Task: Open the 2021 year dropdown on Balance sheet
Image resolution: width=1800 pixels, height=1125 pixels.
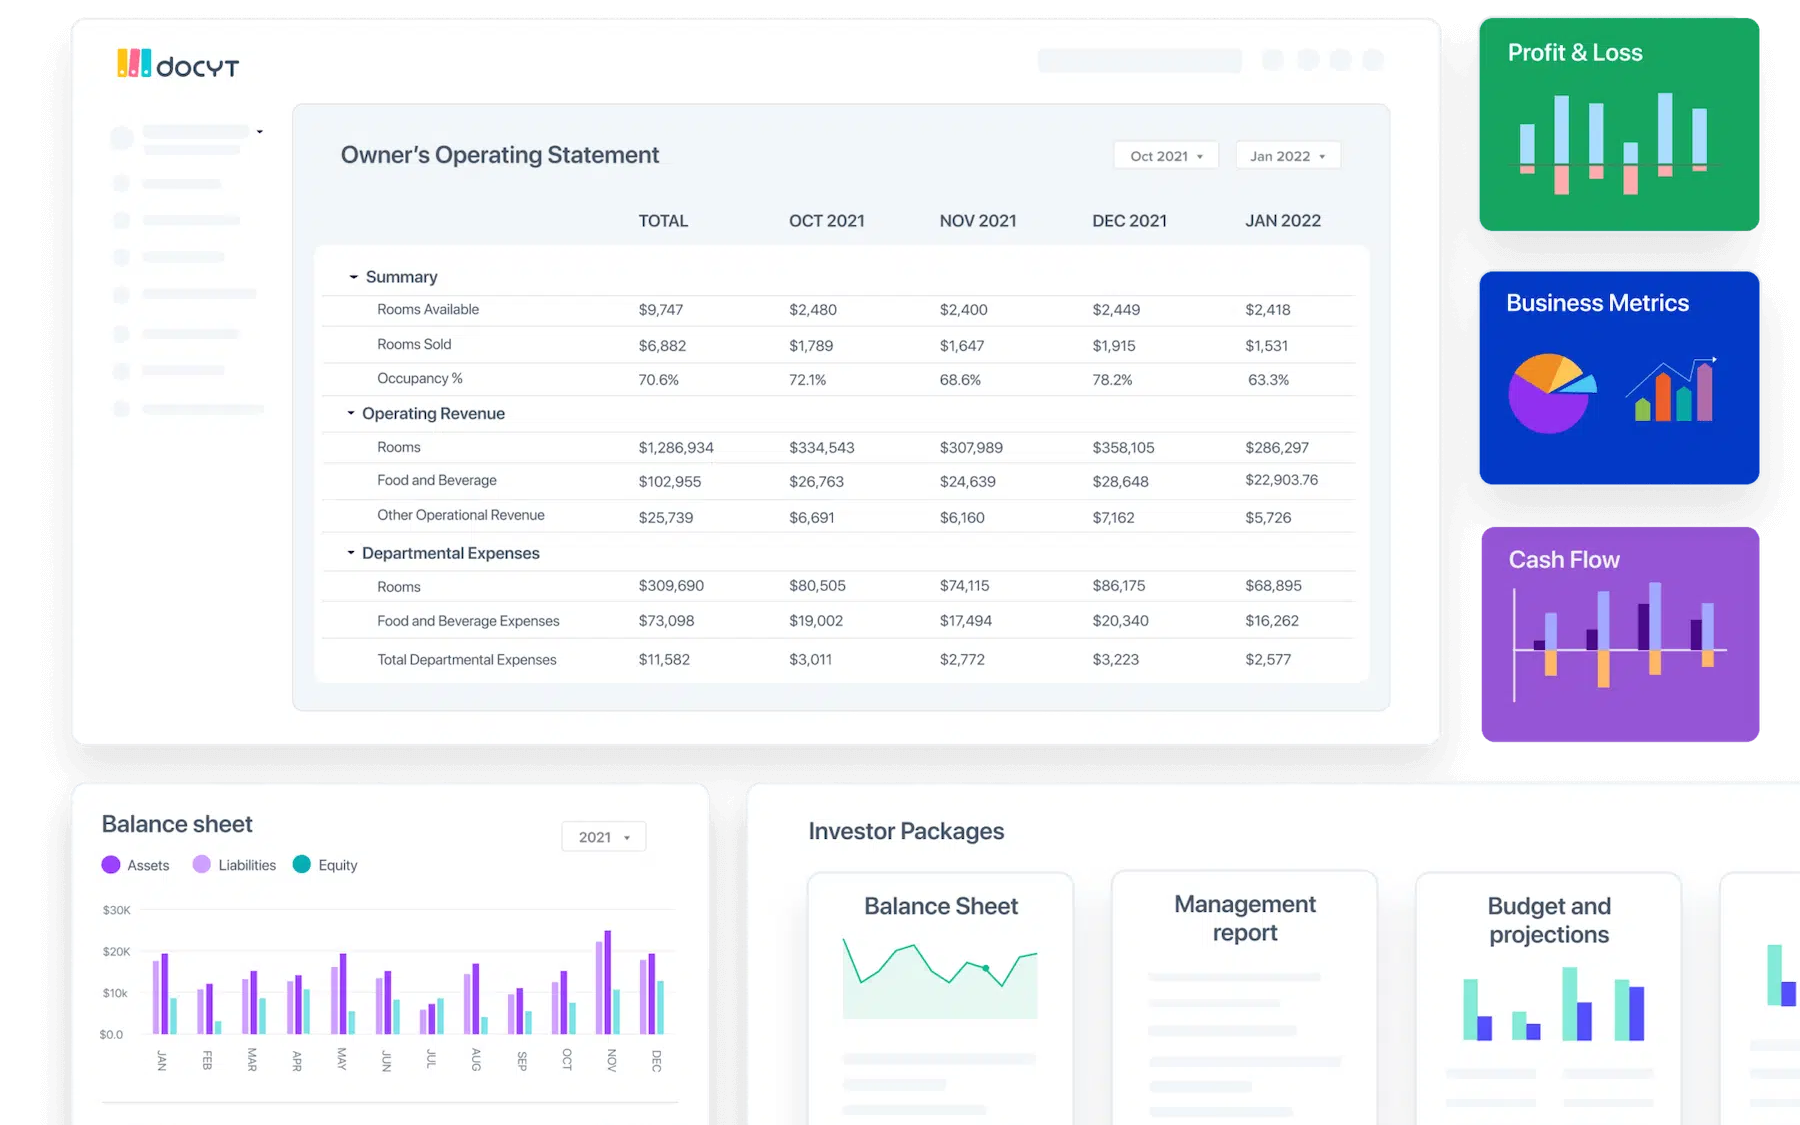Action: pyautogui.click(x=604, y=837)
